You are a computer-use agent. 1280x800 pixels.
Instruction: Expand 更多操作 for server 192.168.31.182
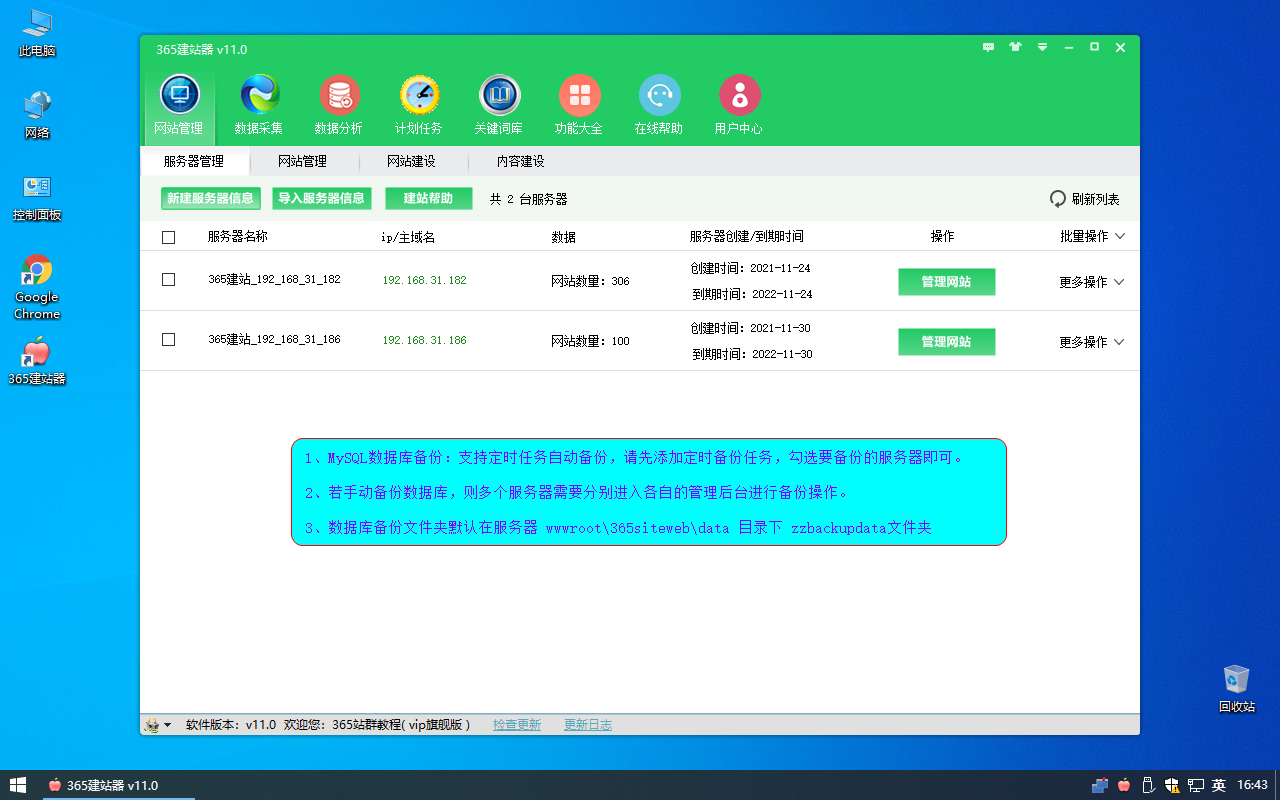click(x=1092, y=282)
